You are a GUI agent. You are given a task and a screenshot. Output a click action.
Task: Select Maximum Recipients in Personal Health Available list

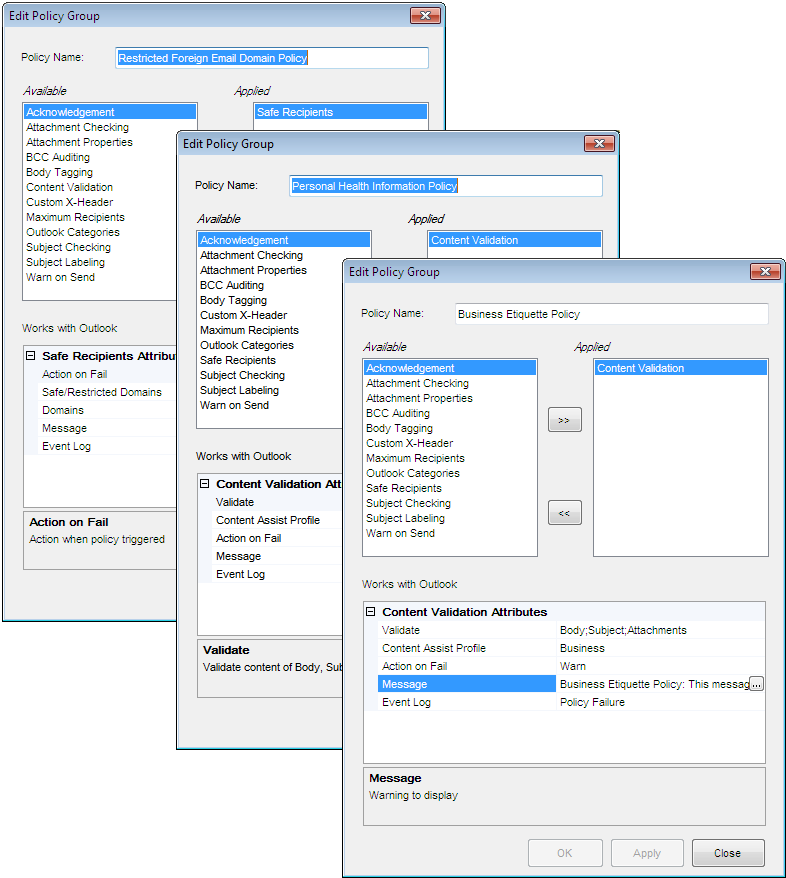pos(270,330)
